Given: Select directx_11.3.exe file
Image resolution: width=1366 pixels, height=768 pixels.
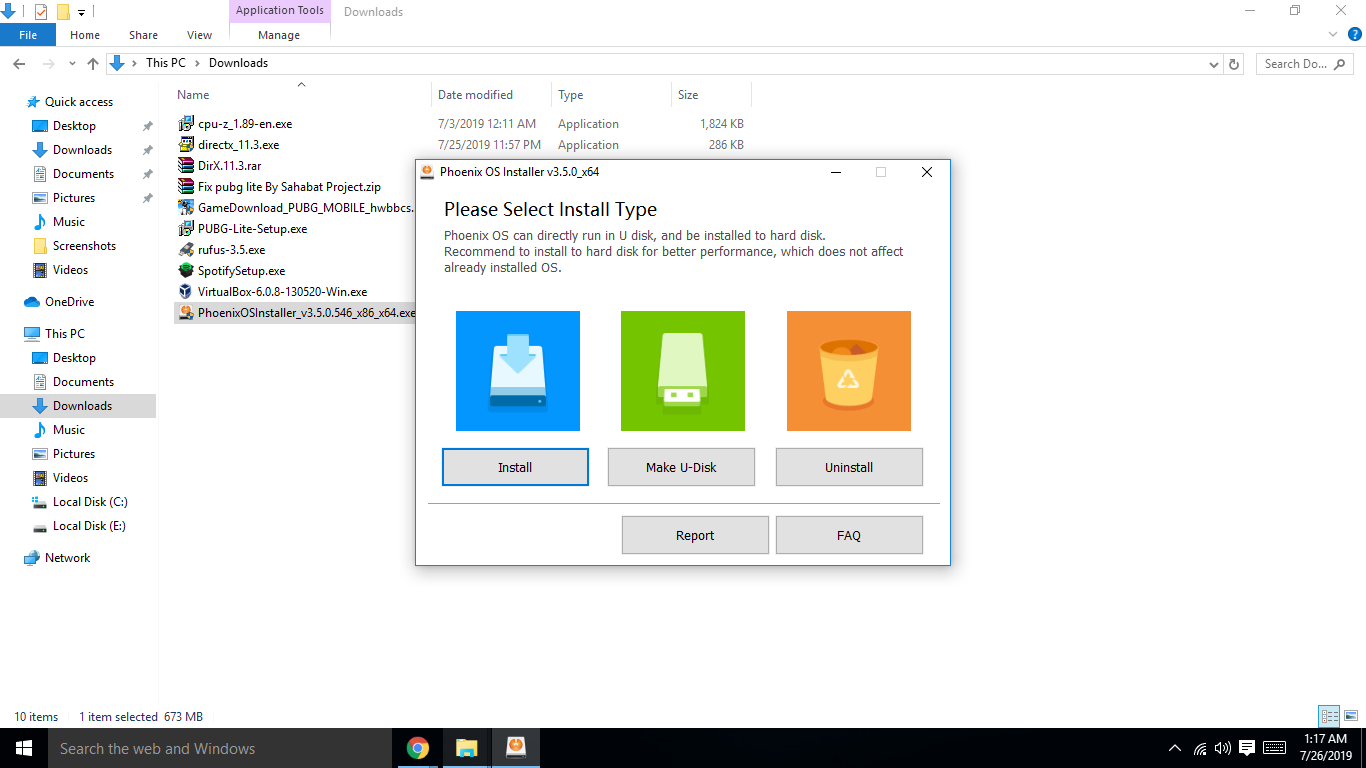Looking at the screenshot, I should point(238,145).
